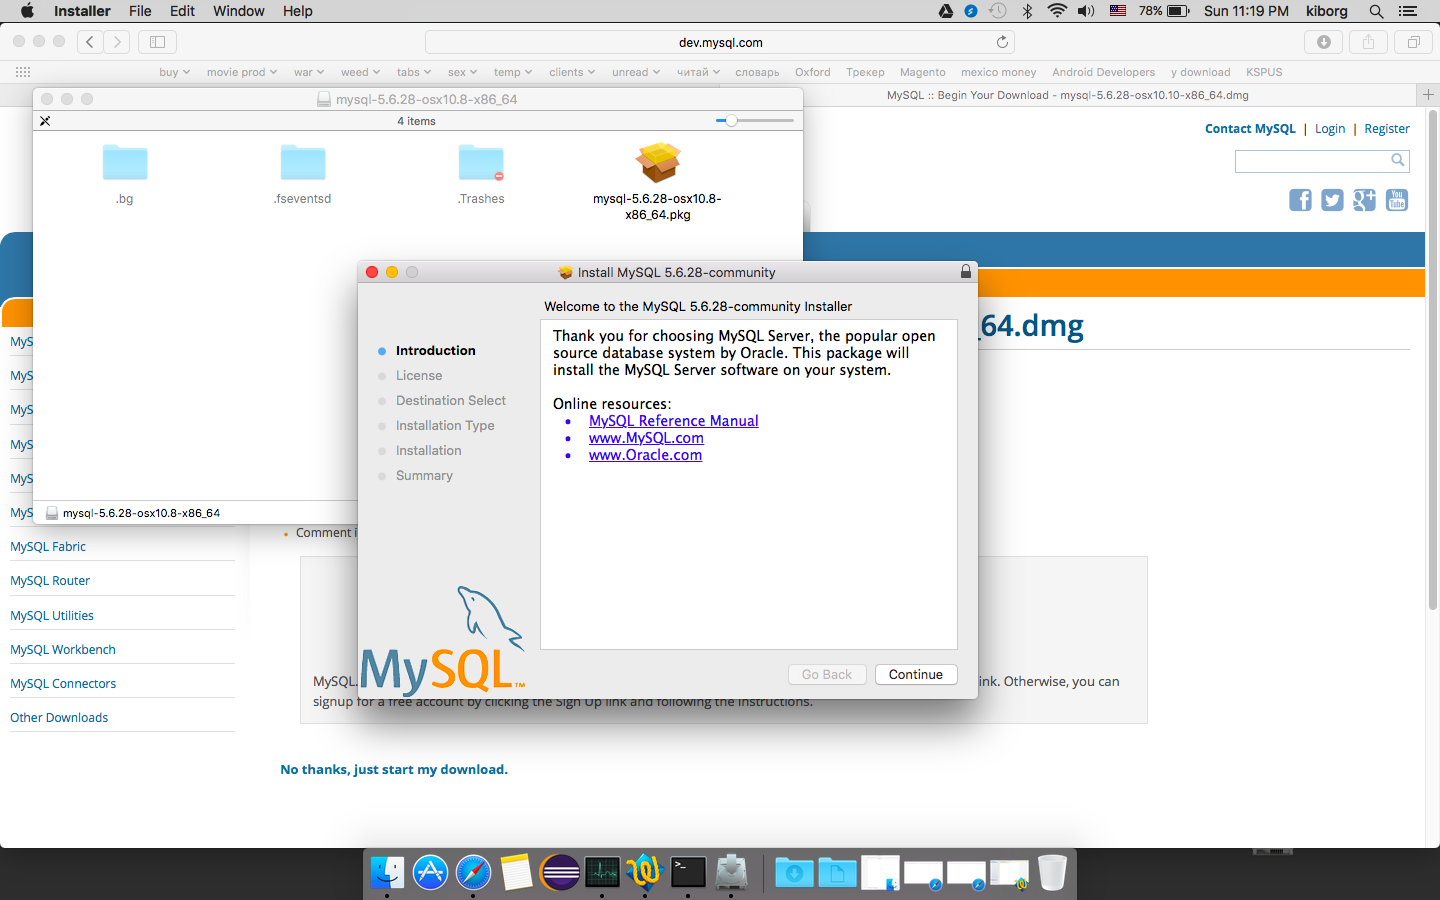Viewport: 1440px width, 900px height.
Task: Click the Login link on the MySQL page
Action: click(1330, 129)
